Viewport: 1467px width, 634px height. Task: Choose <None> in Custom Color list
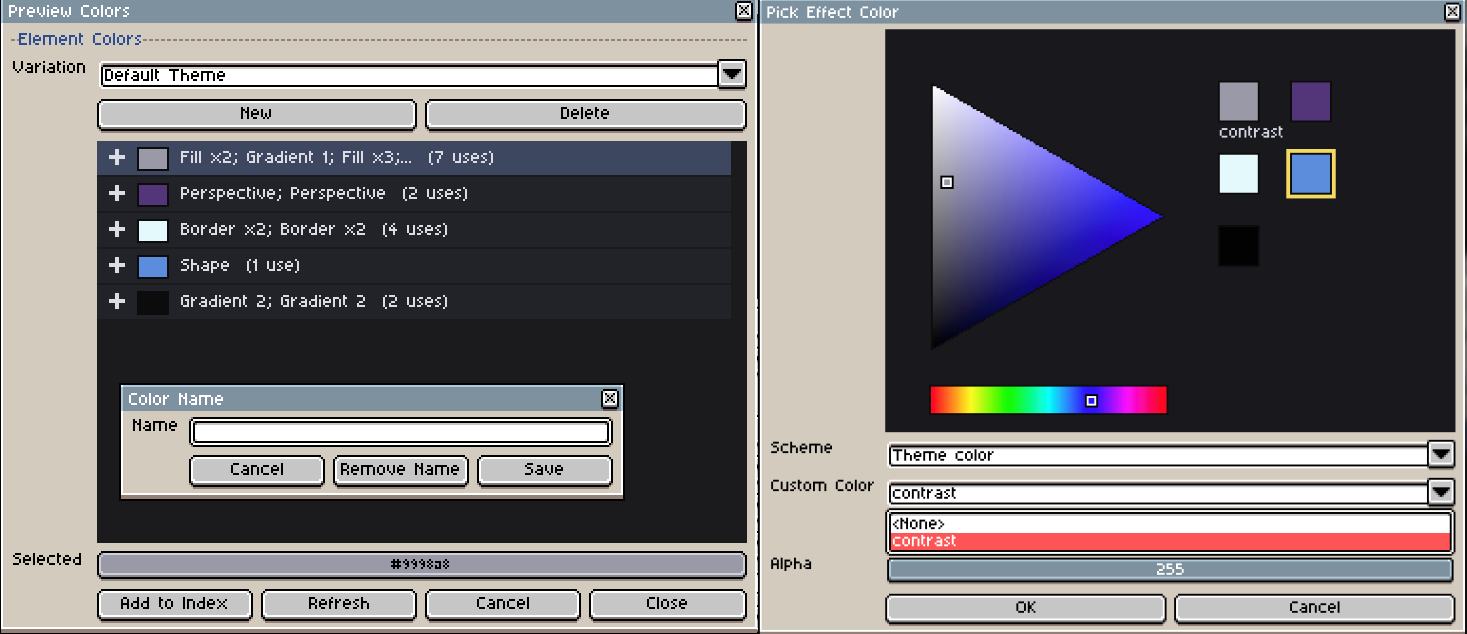tap(1170, 523)
